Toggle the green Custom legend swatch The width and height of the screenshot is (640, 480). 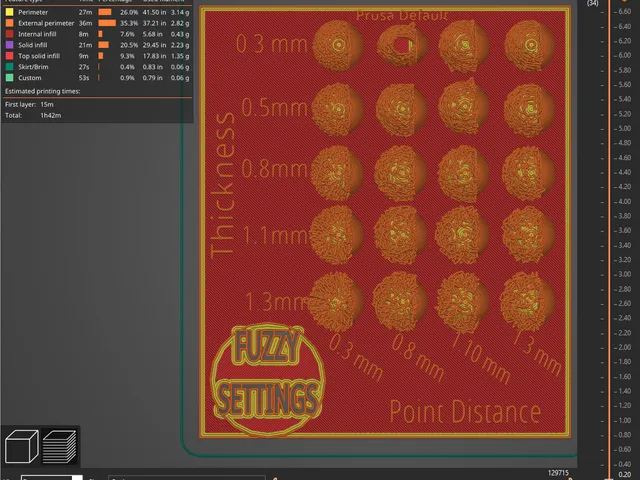point(9,78)
